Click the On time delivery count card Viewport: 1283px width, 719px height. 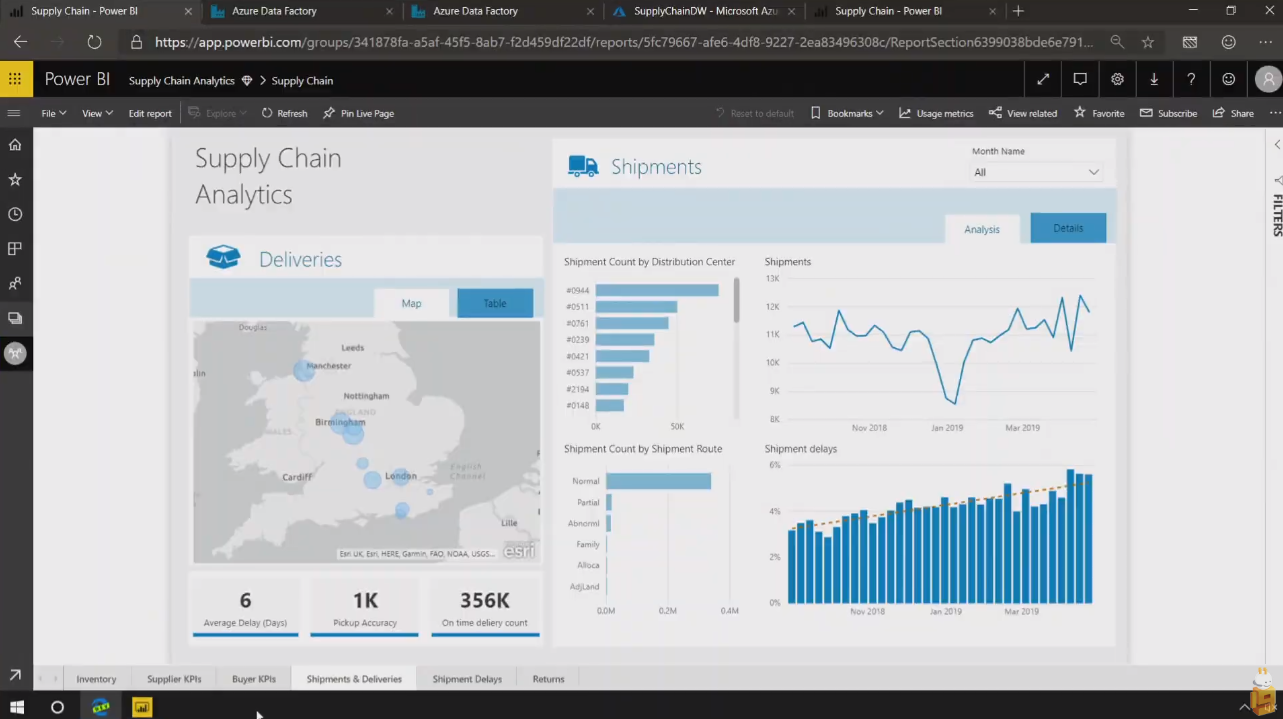click(x=485, y=606)
